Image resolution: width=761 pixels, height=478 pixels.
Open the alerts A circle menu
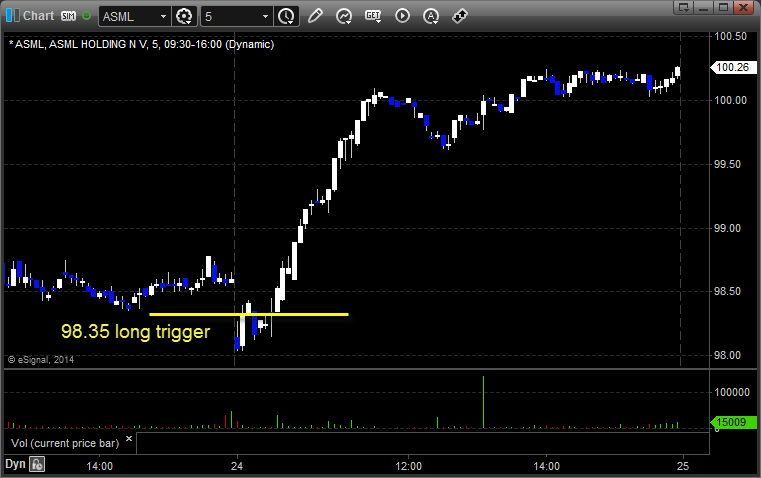(431, 16)
